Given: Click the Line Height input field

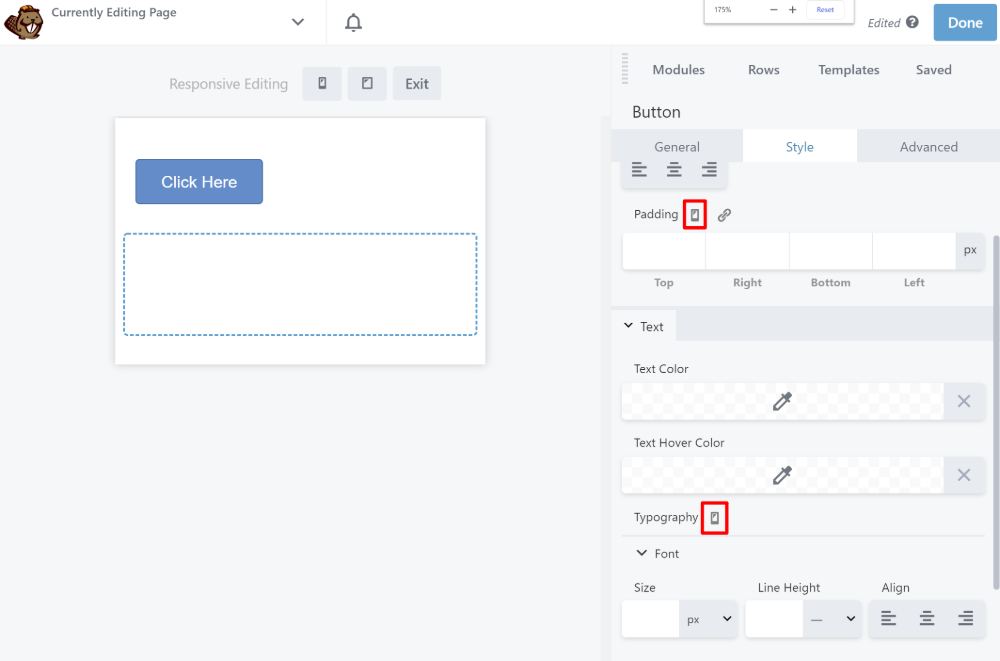Looking at the screenshot, I should [774, 619].
